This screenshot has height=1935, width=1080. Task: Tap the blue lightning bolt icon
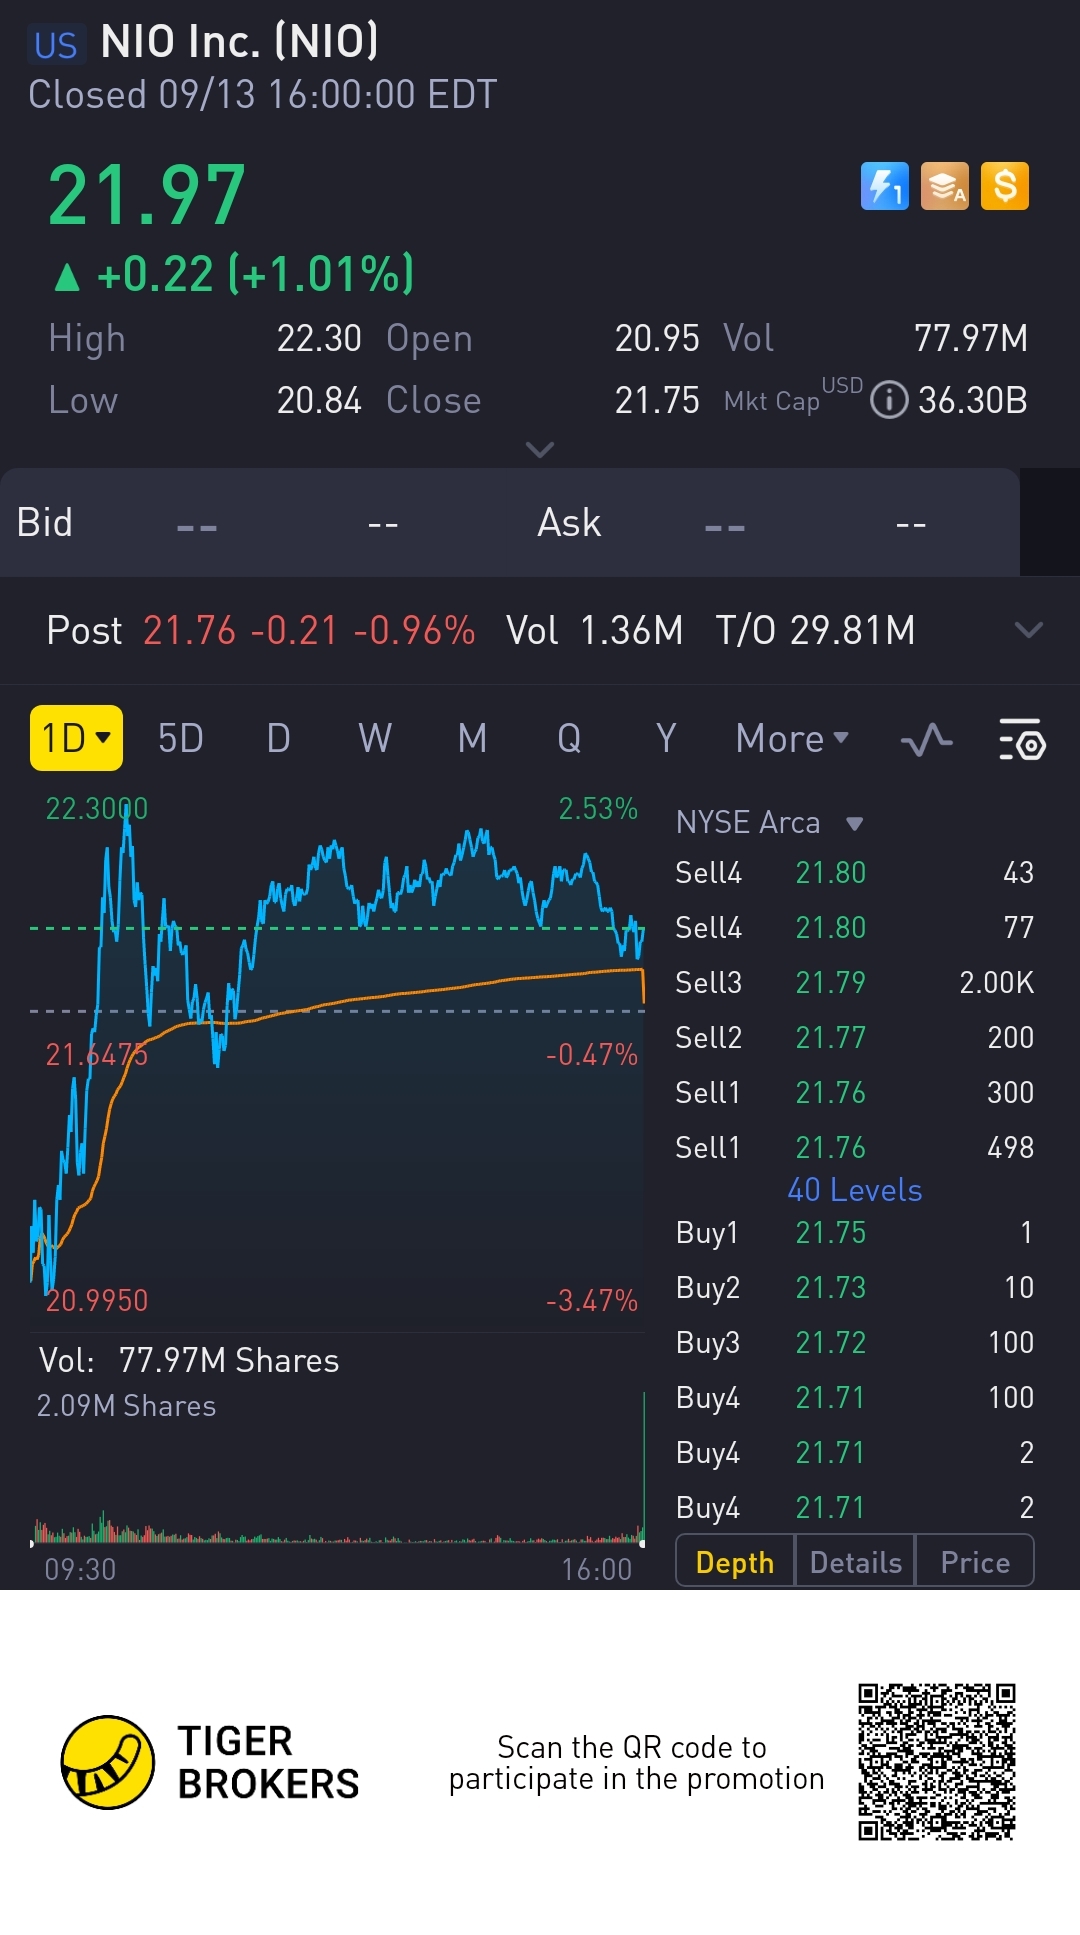(x=884, y=186)
